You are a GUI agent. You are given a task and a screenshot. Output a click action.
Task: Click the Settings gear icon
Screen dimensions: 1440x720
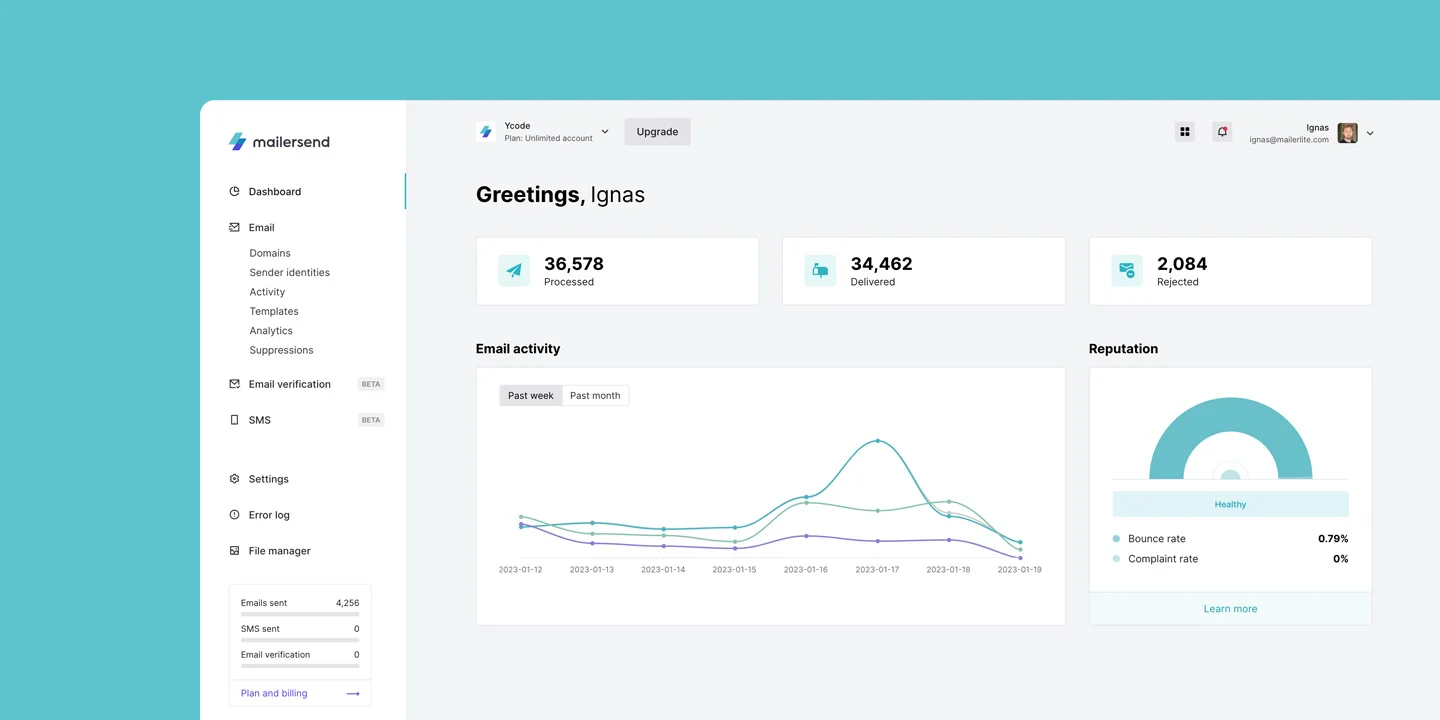point(234,479)
